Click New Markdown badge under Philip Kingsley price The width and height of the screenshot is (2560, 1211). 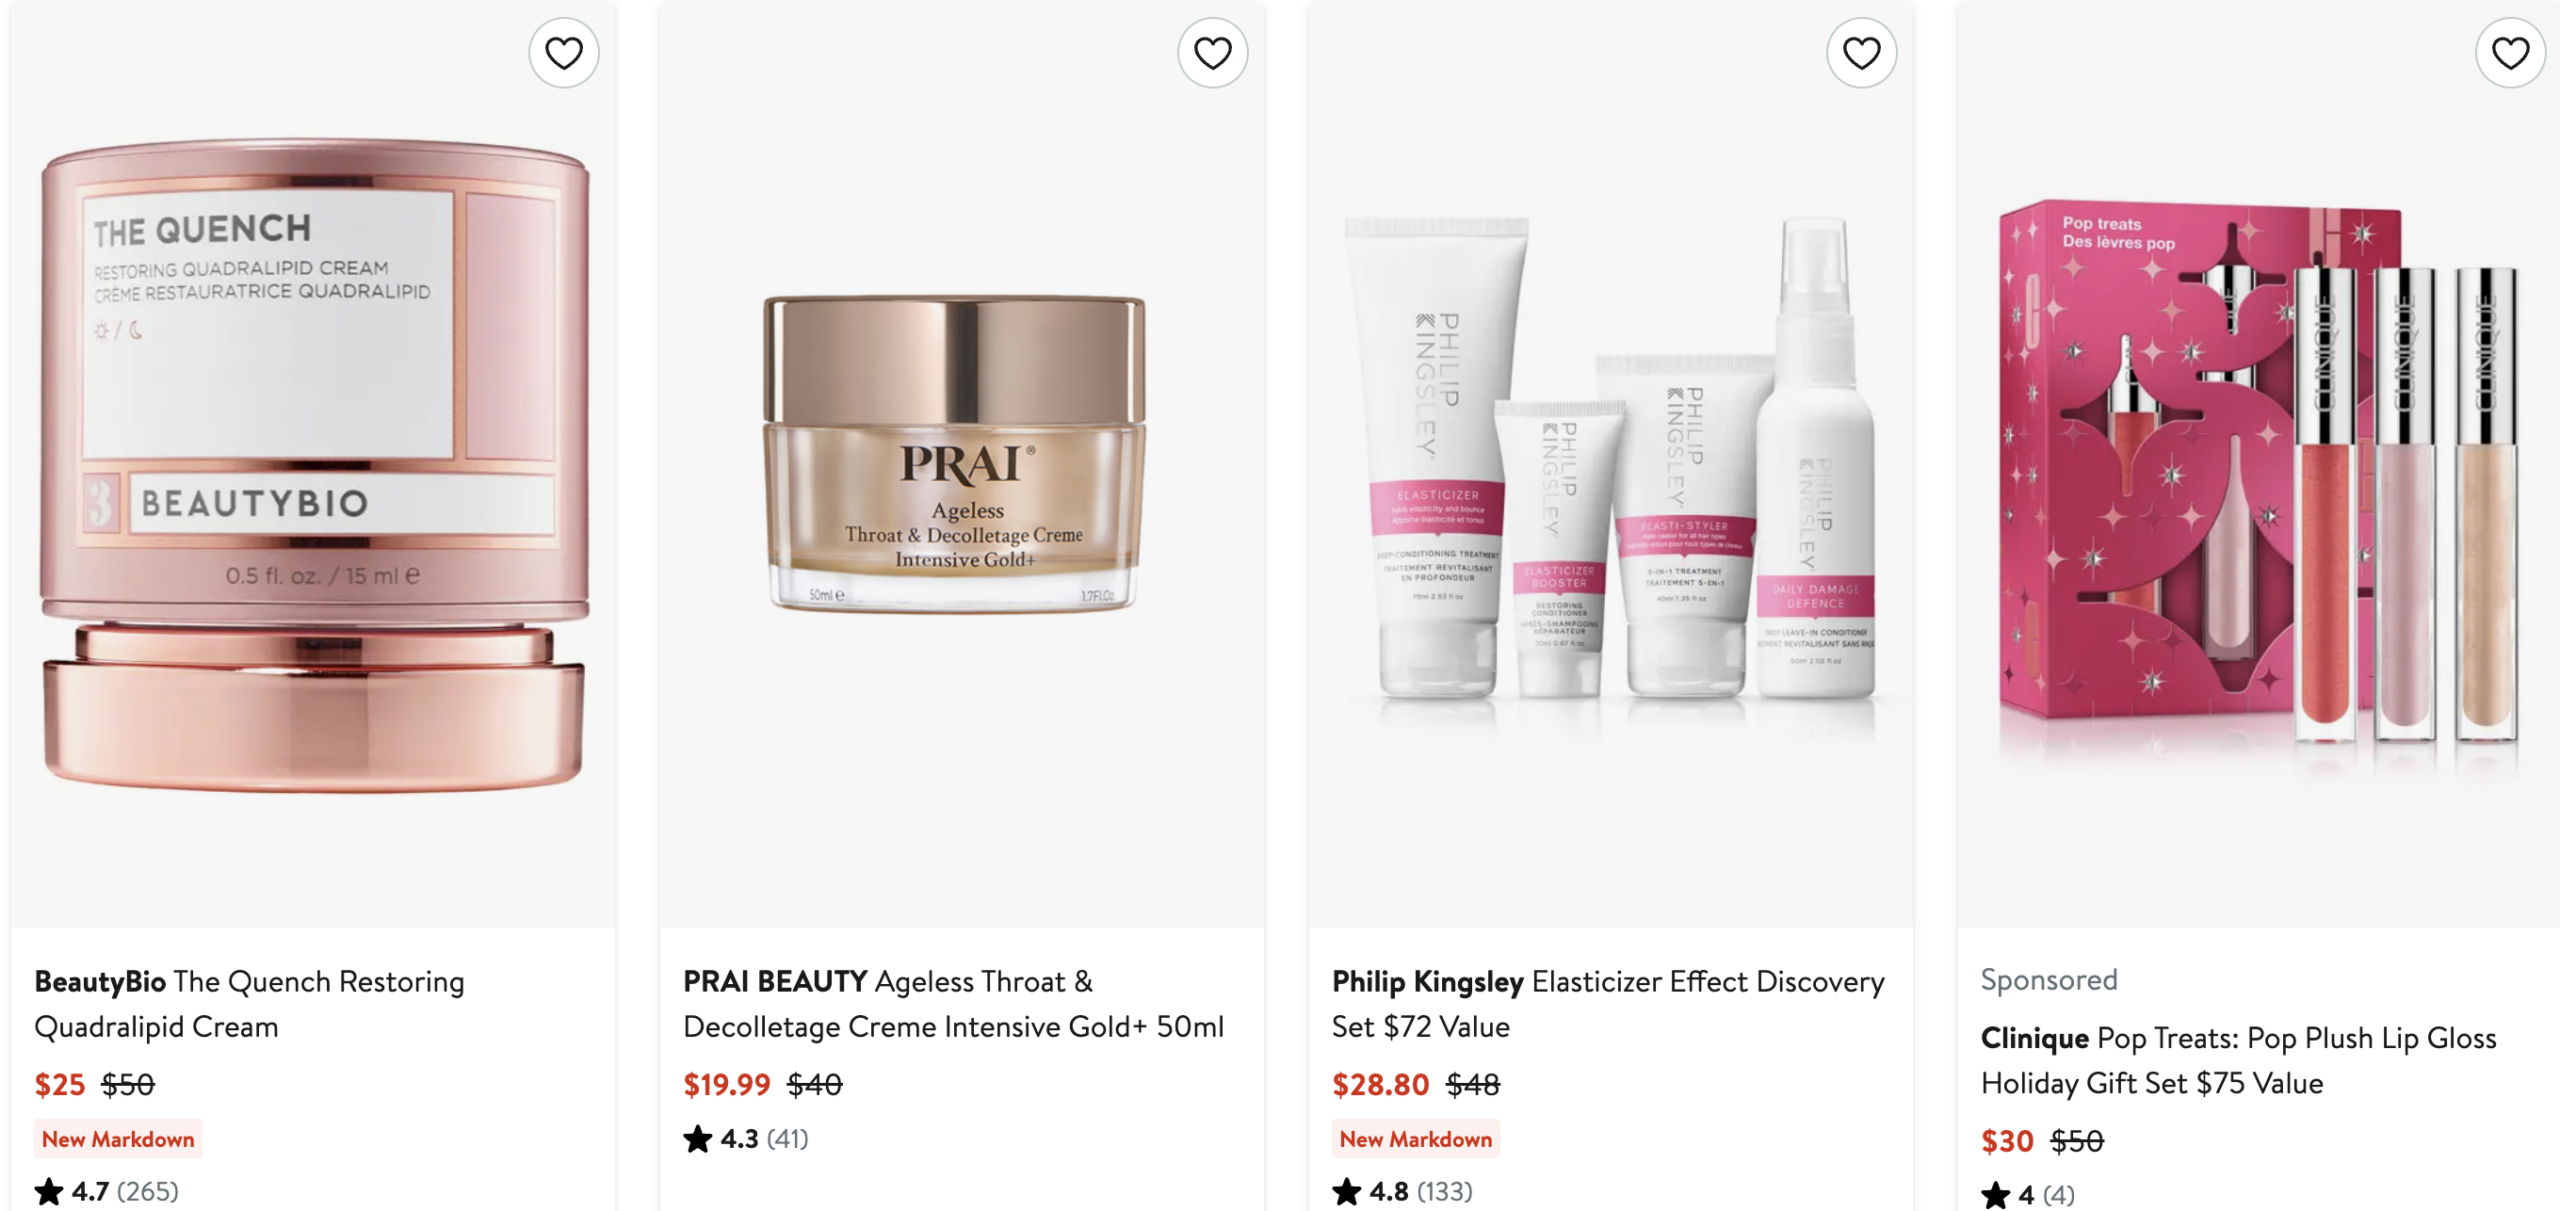1416,1139
